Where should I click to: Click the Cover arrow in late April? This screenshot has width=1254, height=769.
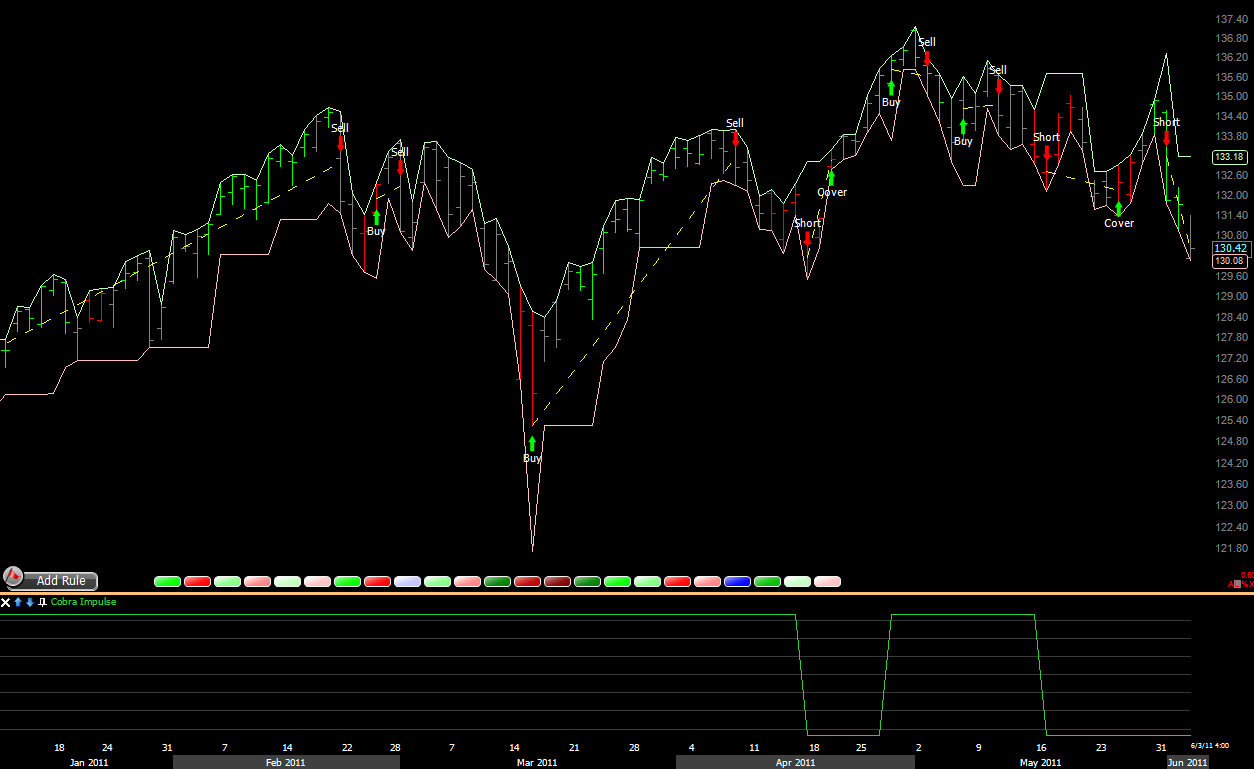(x=831, y=177)
